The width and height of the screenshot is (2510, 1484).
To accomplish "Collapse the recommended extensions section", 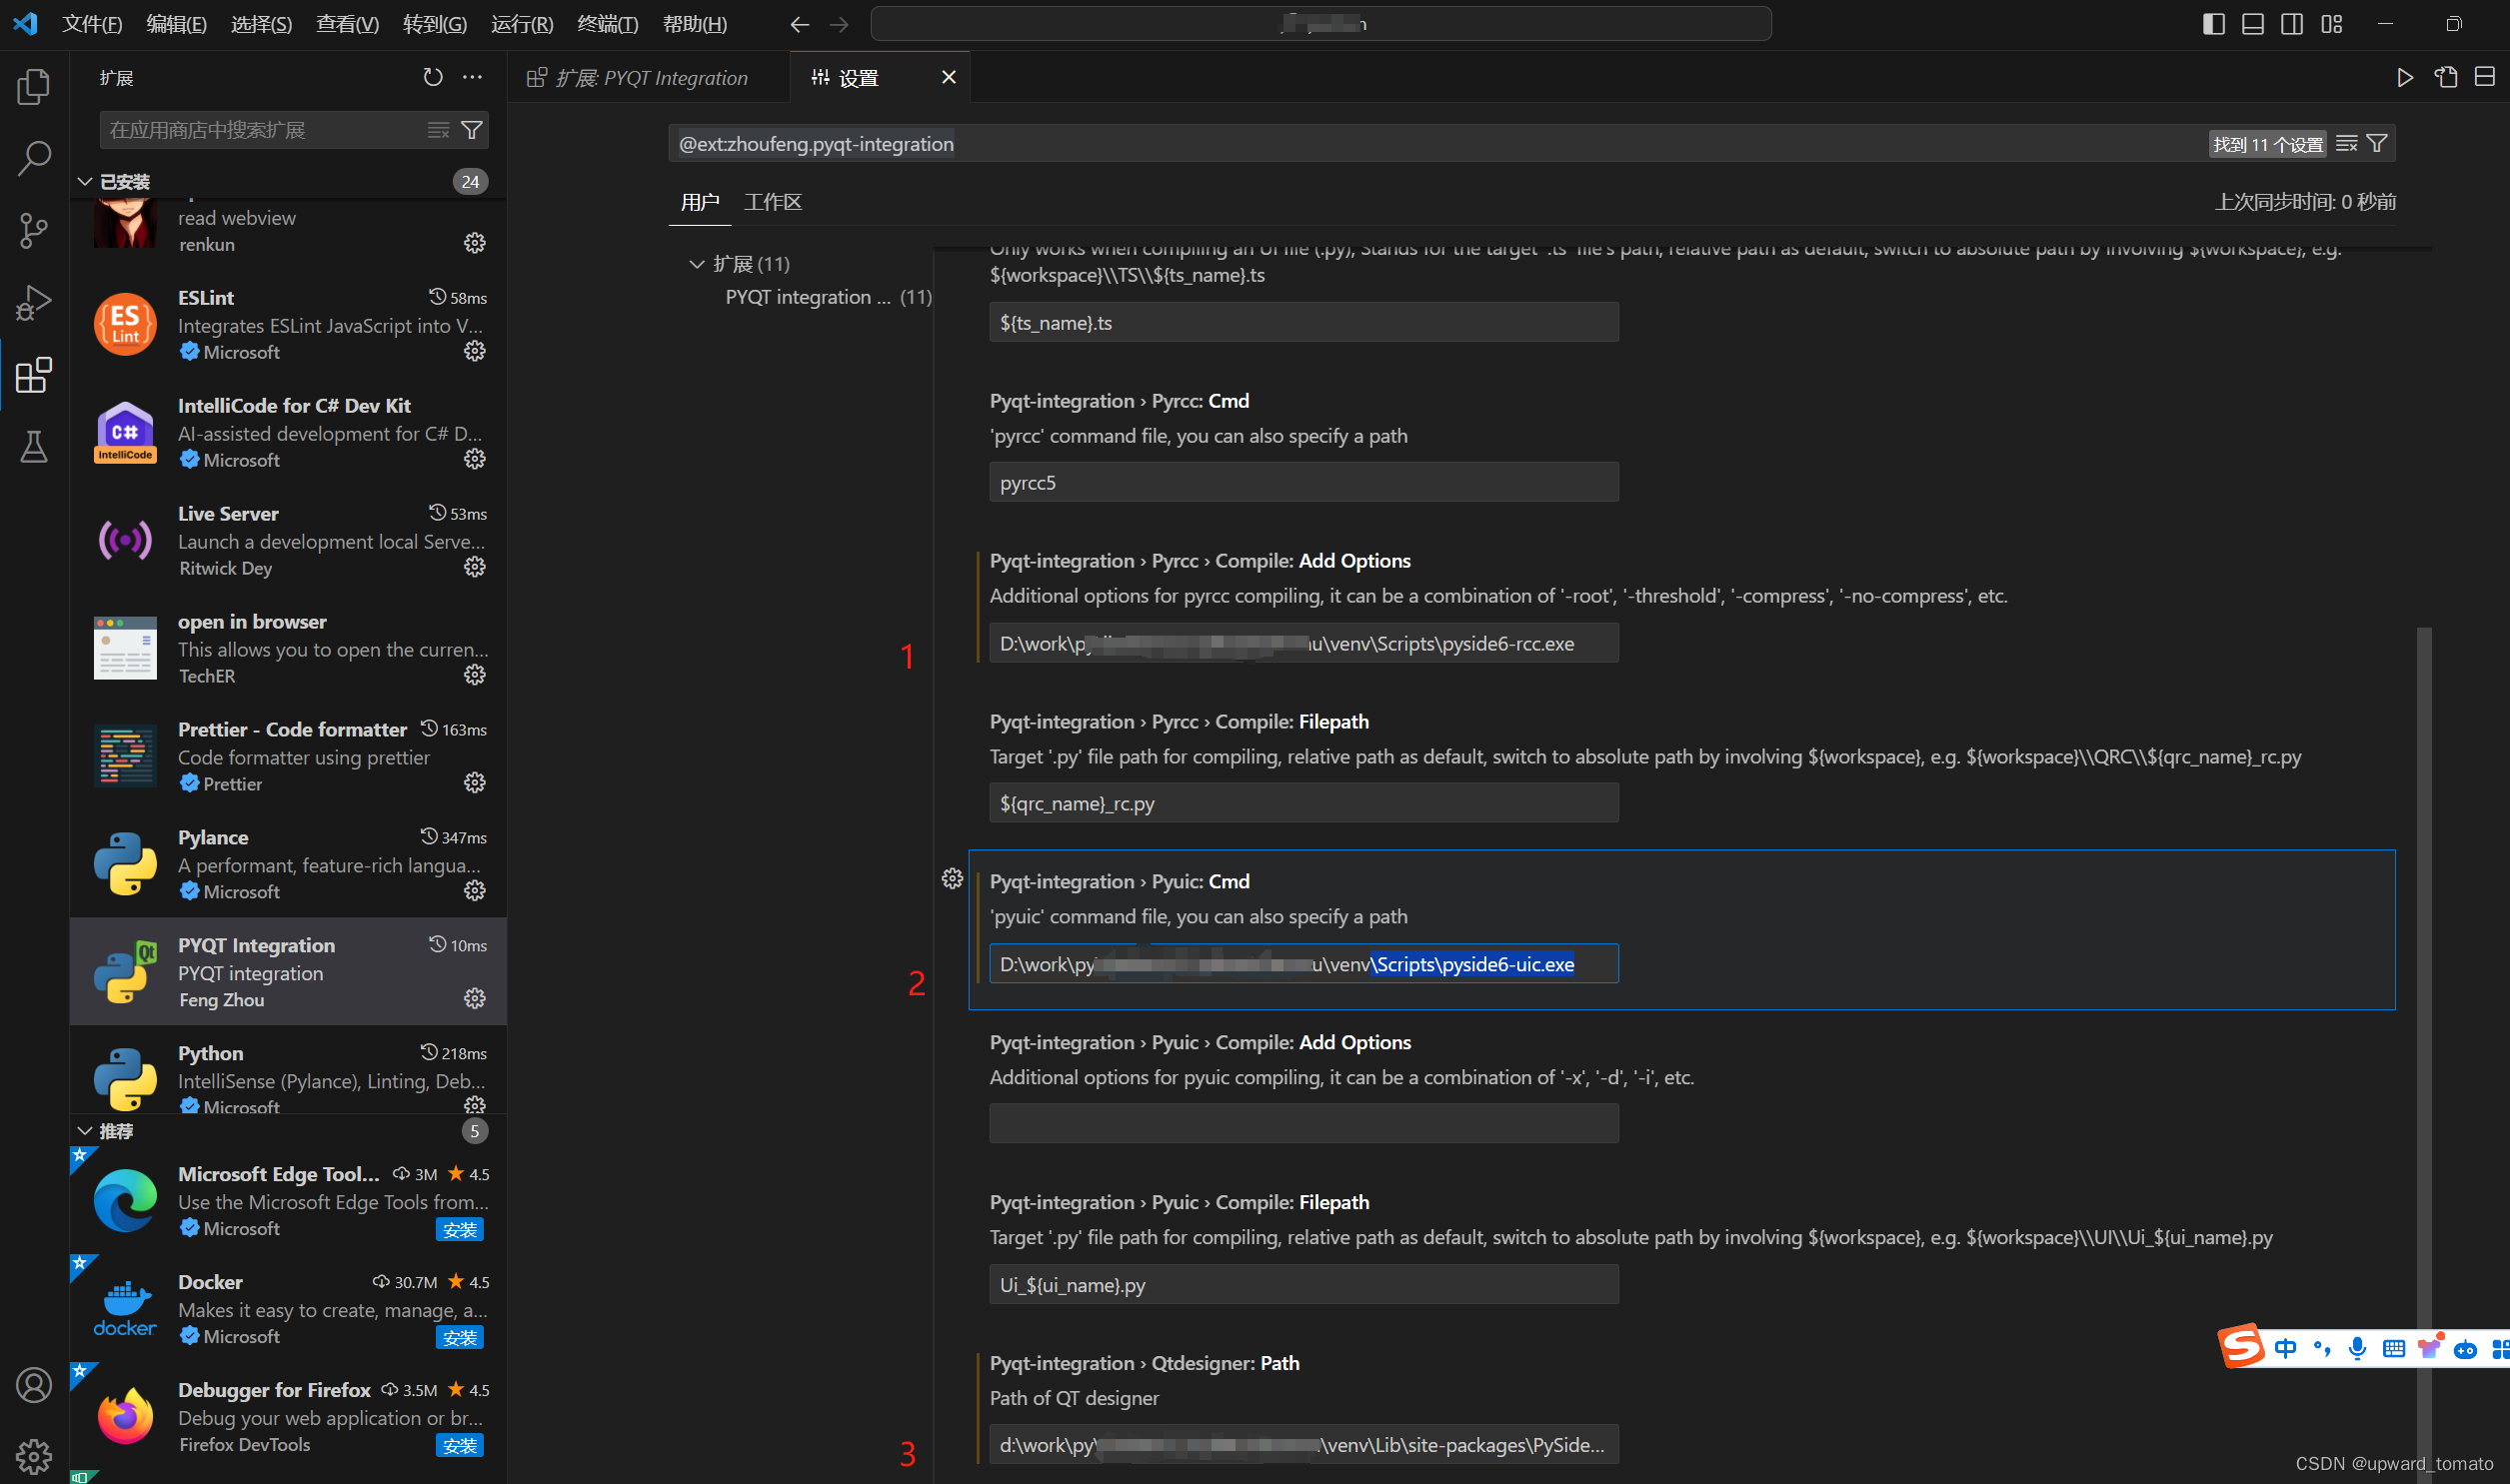I will 85,1131.
